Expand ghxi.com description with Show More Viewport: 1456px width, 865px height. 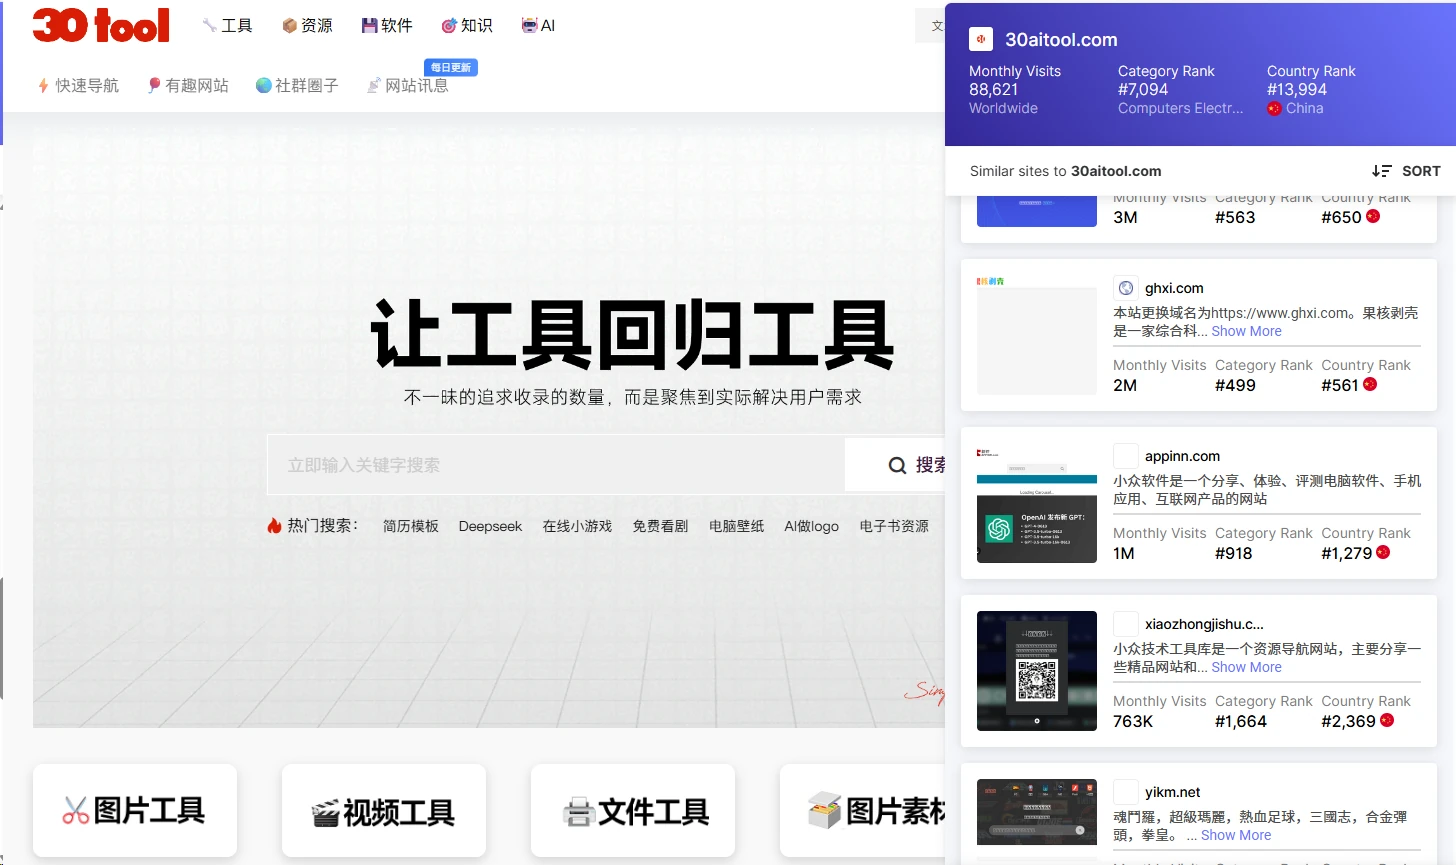click(x=1246, y=331)
